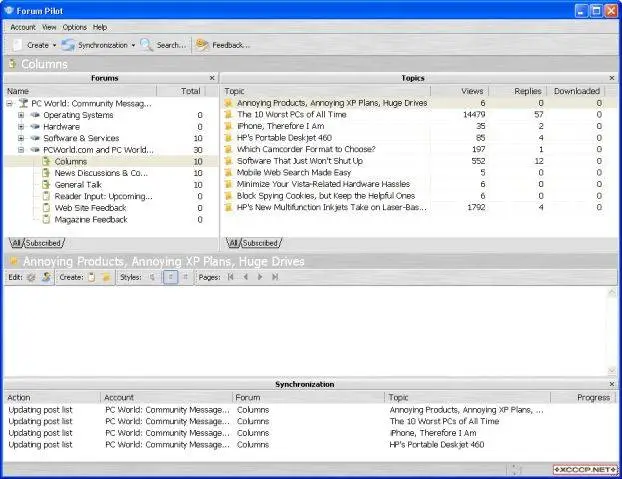Select the first Styles icon
The width and height of the screenshot is (622, 479).
coord(152,277)
